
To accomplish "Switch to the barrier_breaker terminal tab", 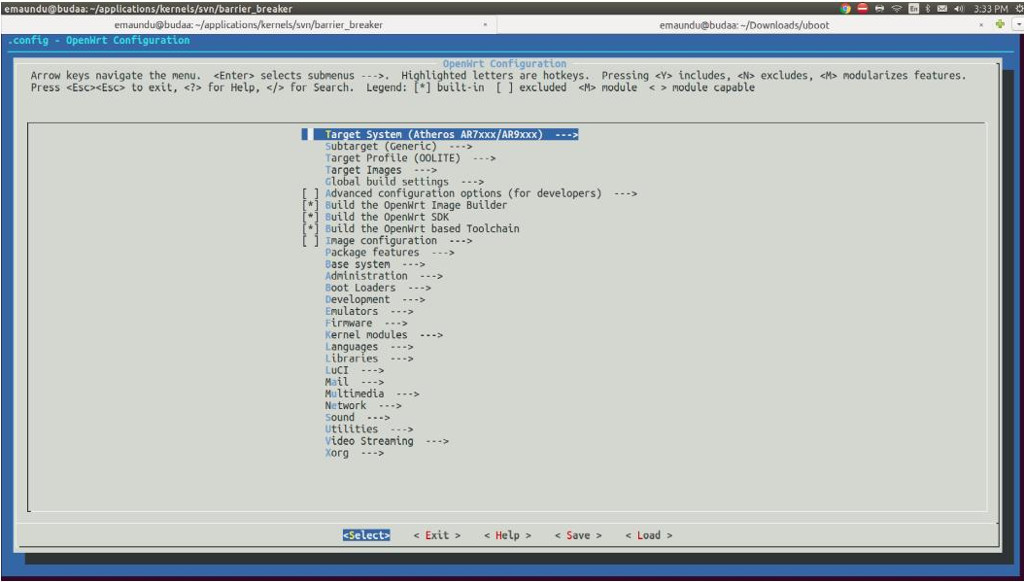I will [248, 25].
